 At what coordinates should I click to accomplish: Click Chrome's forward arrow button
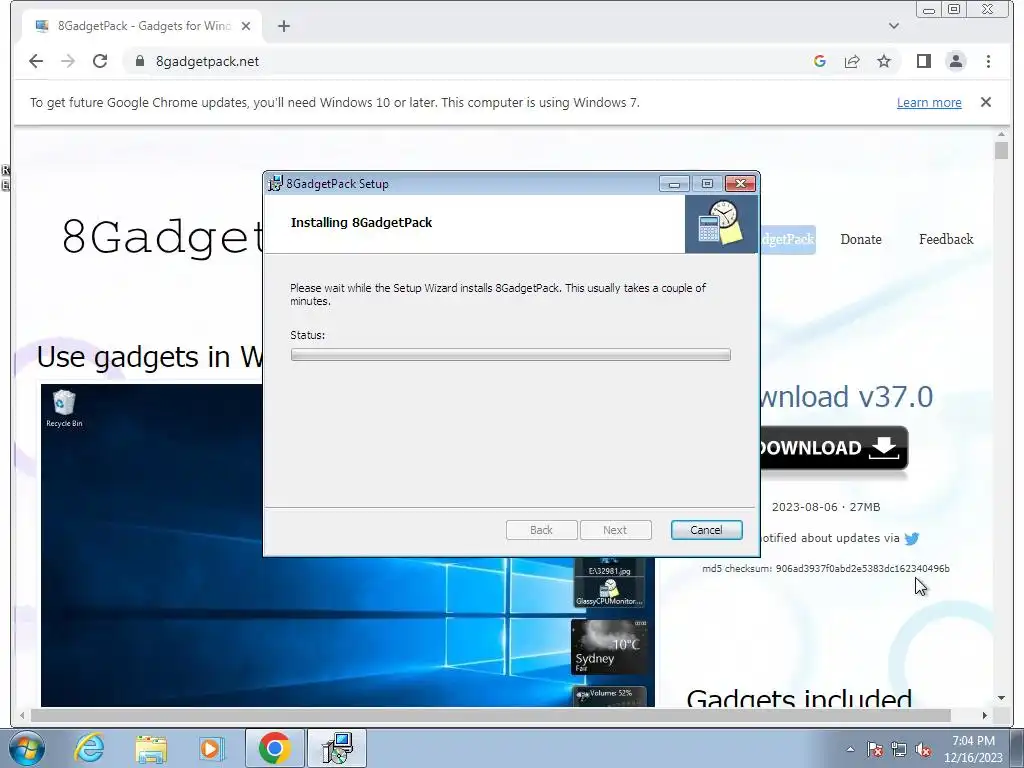[x=68, y=61]
